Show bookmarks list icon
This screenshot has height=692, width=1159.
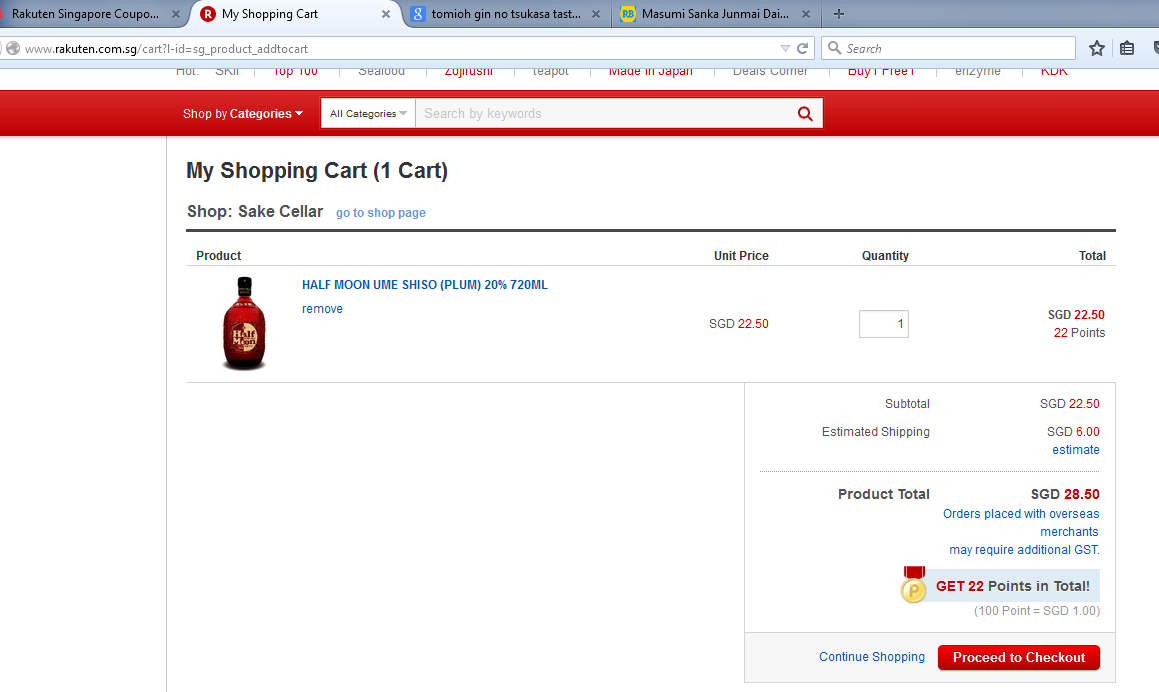(1126, 49)
